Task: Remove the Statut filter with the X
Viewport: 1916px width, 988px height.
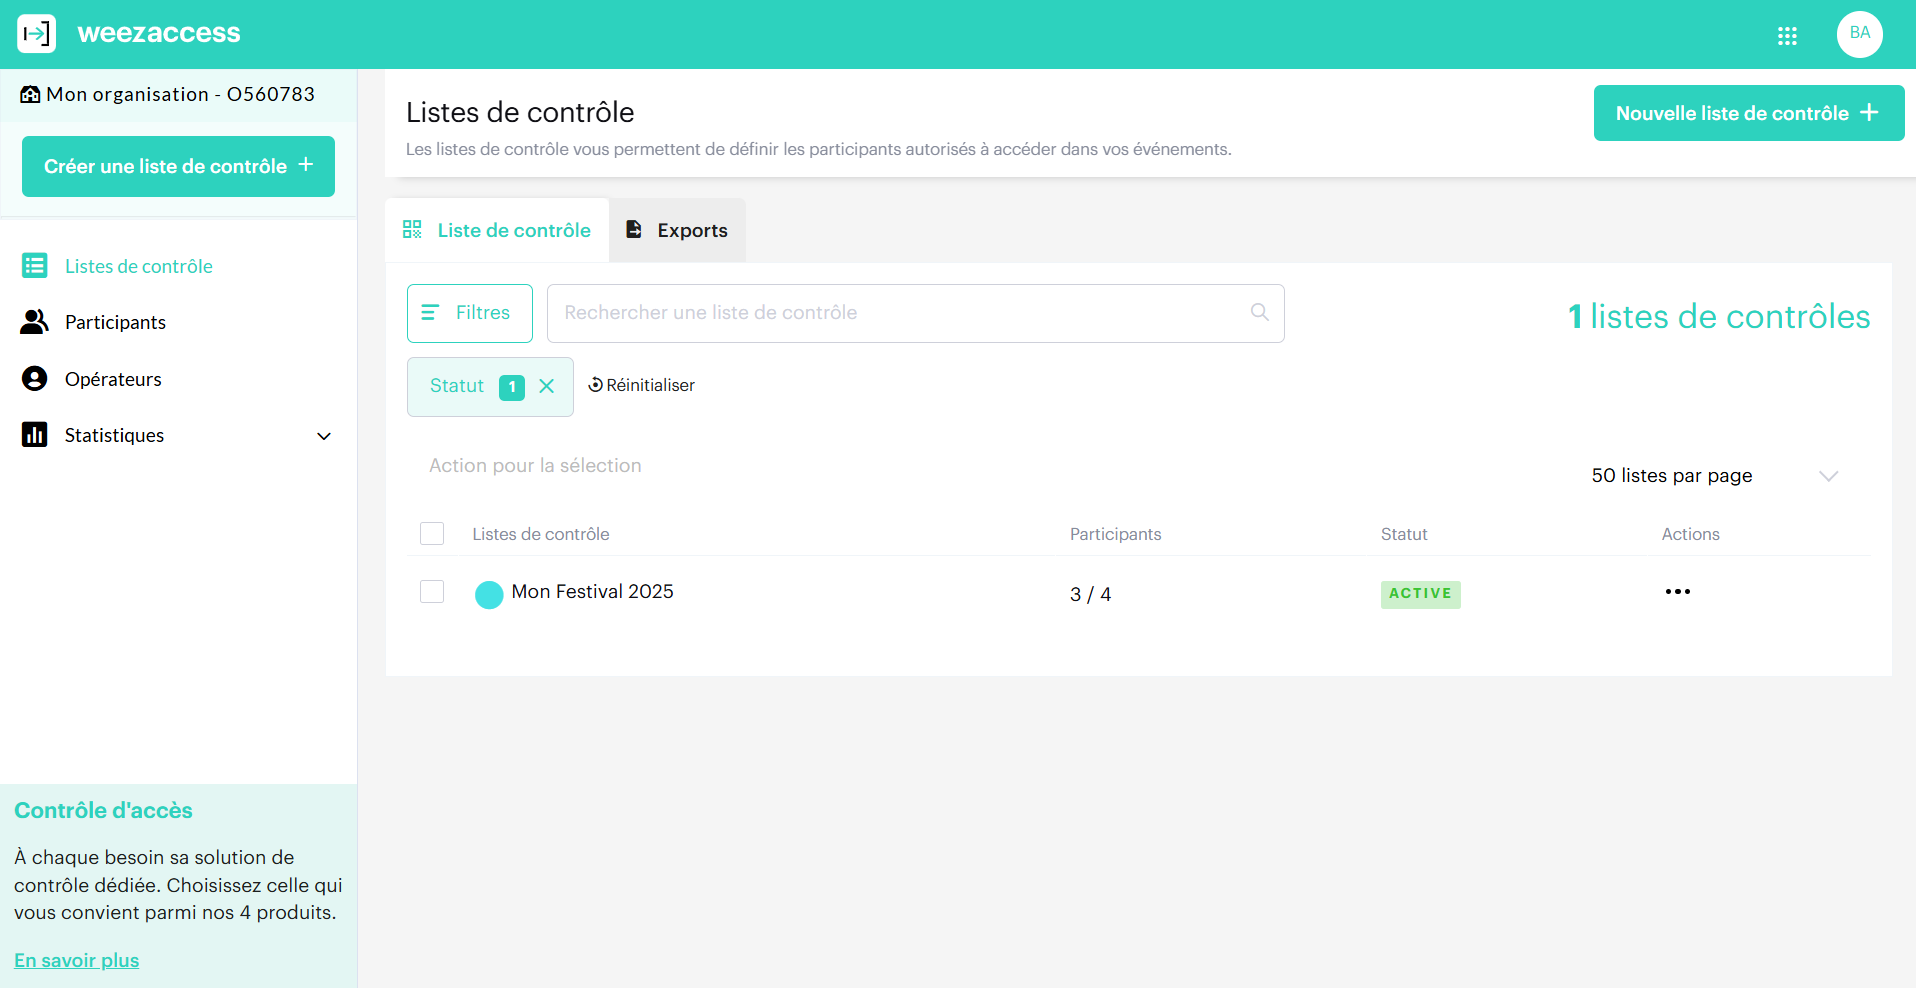Action: click(547, 386)
